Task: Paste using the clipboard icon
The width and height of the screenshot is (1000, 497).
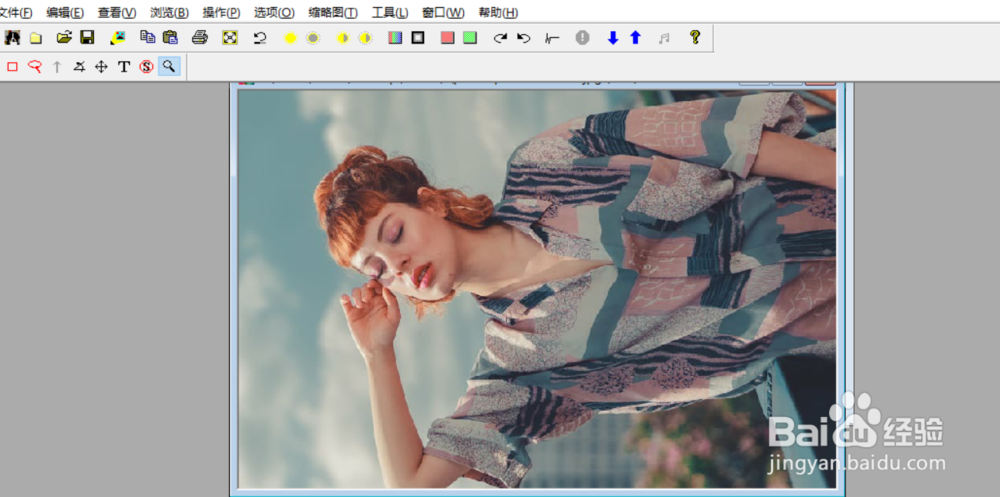Action: (x=170, y=38)
